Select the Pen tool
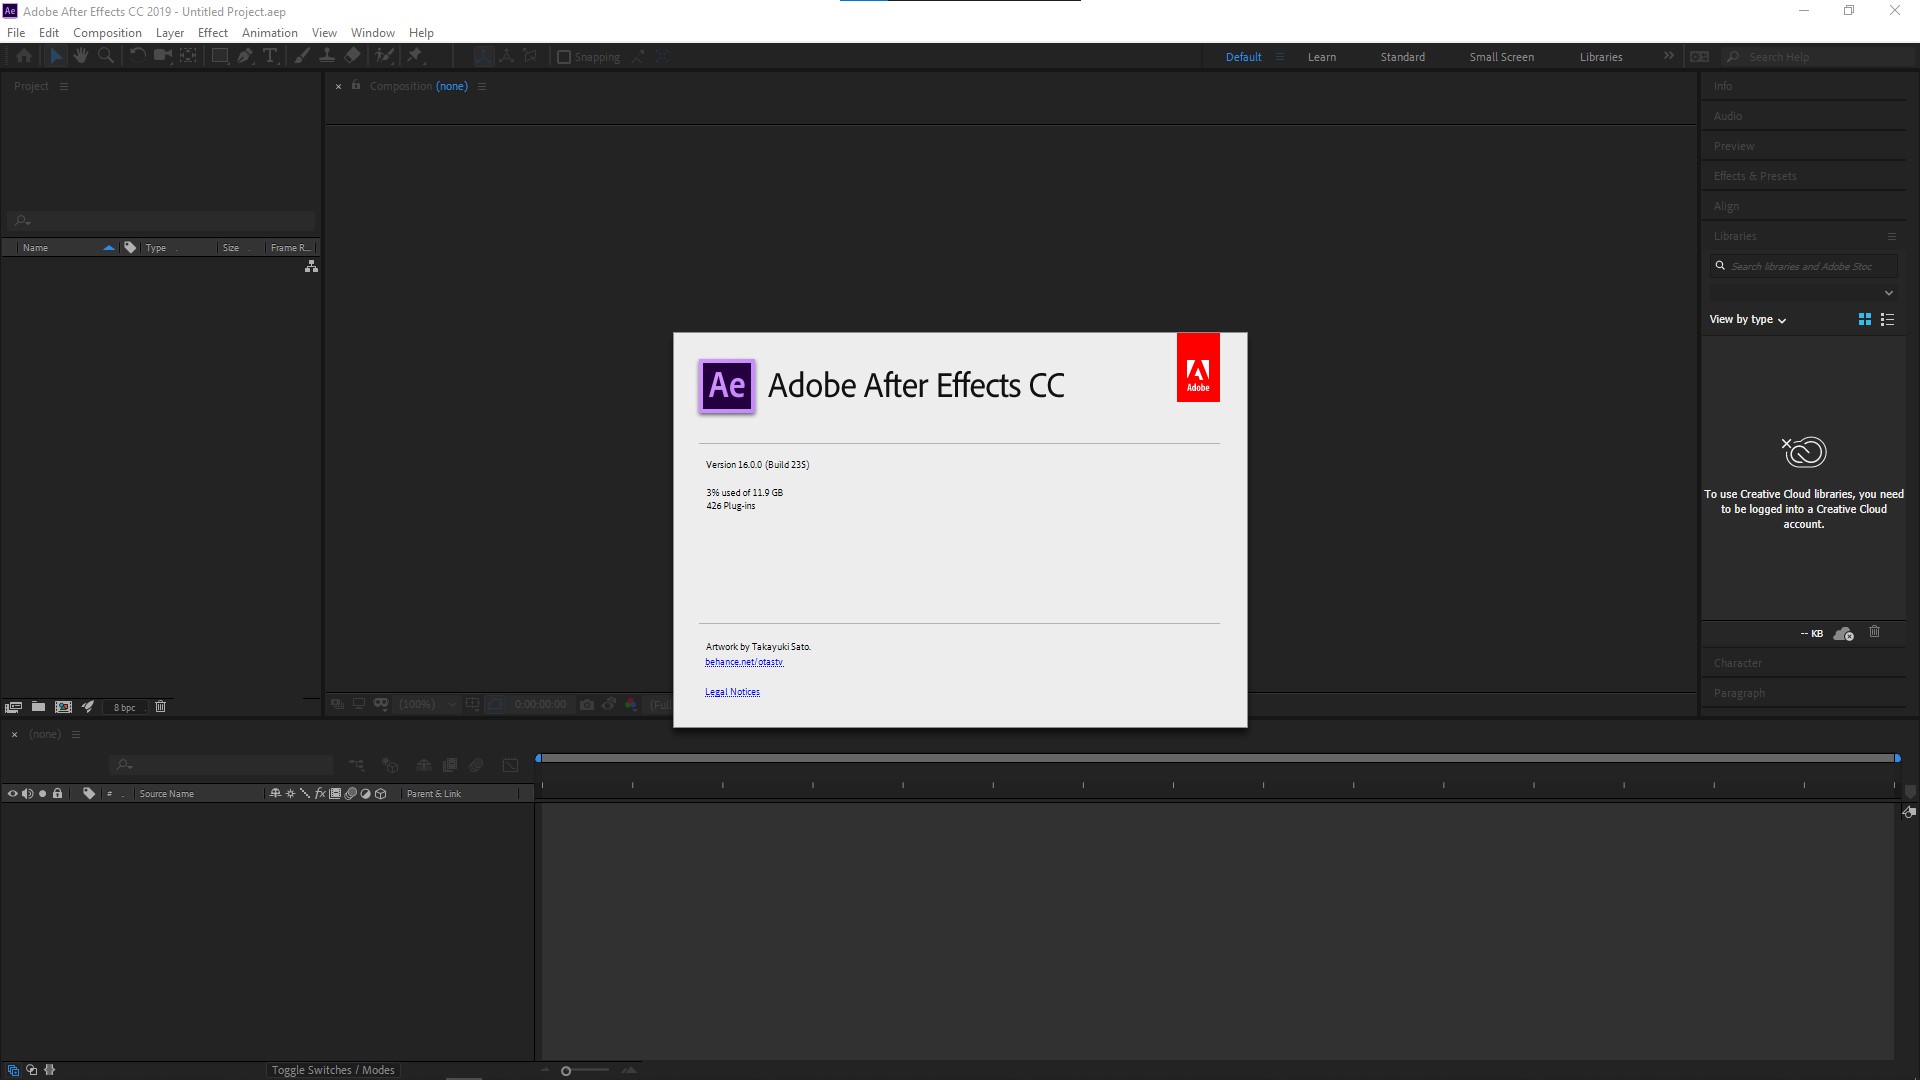 tap(245, 56)
